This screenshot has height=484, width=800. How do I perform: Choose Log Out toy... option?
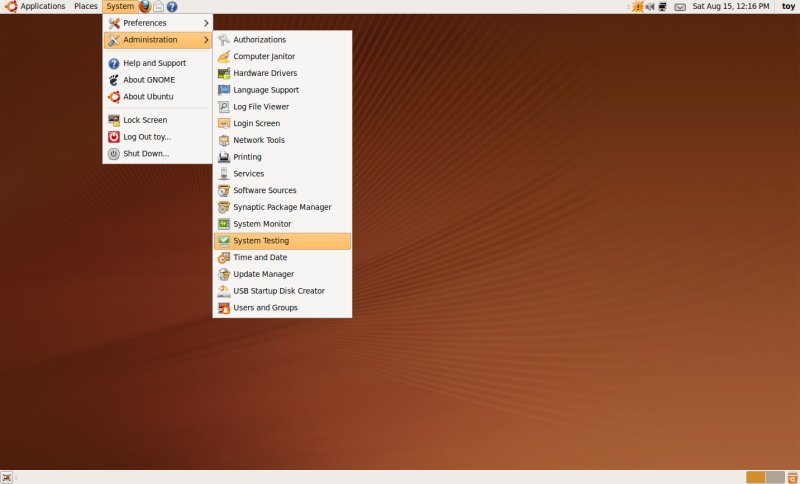click(158, 137)
